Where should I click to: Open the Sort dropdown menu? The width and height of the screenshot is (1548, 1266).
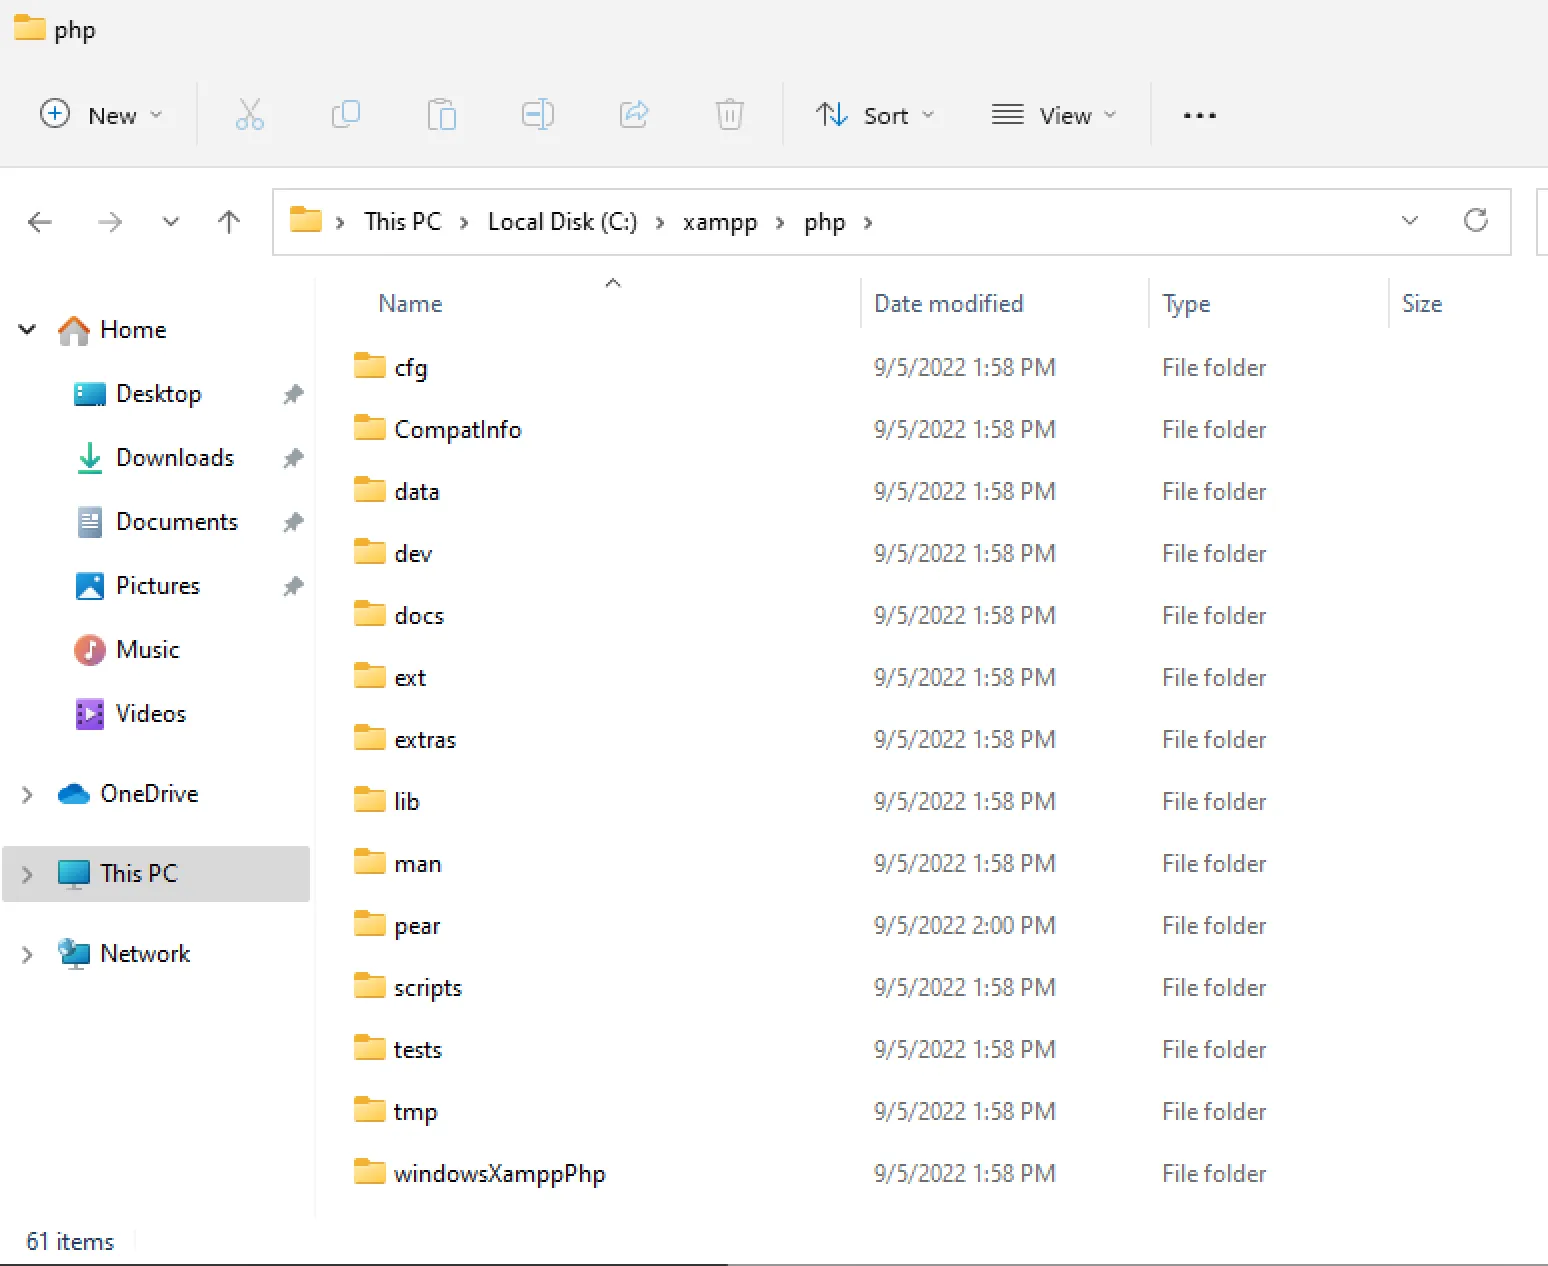pos(875,115)
